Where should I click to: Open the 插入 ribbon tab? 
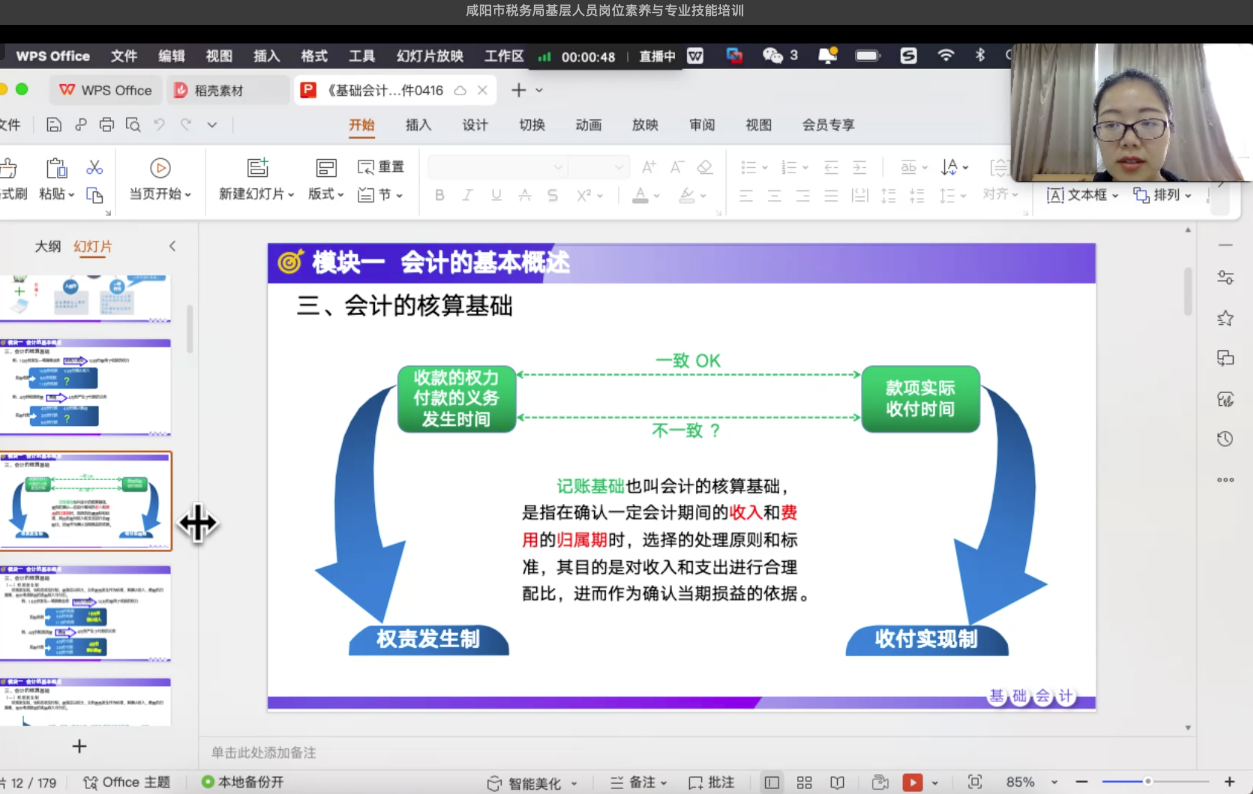point(418,125)
